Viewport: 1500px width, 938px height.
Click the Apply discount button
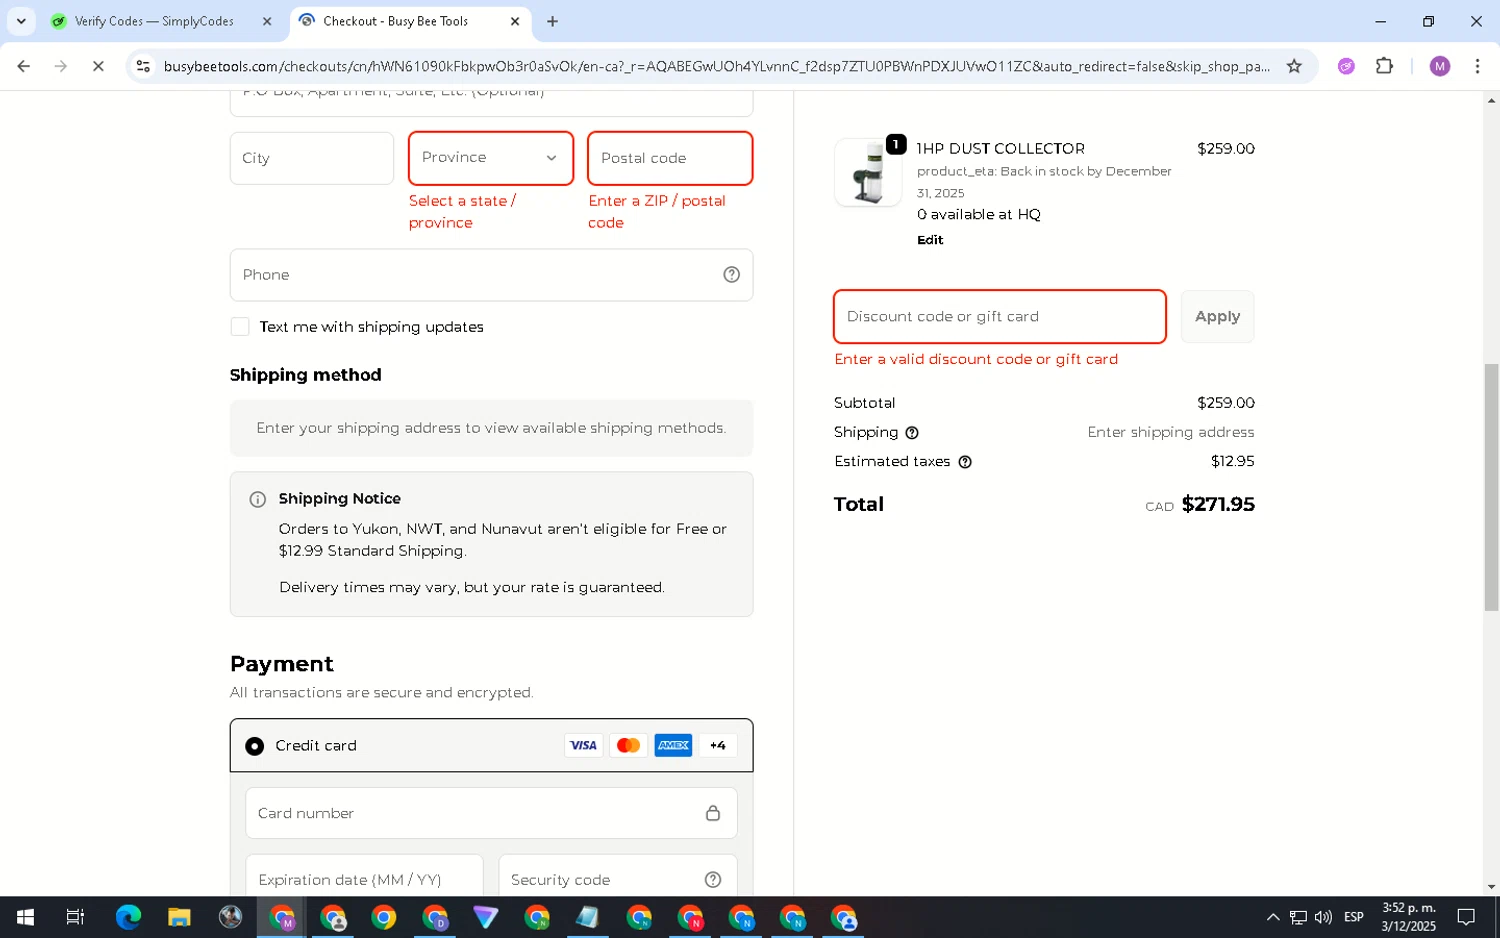click(x=1217, y=317)
